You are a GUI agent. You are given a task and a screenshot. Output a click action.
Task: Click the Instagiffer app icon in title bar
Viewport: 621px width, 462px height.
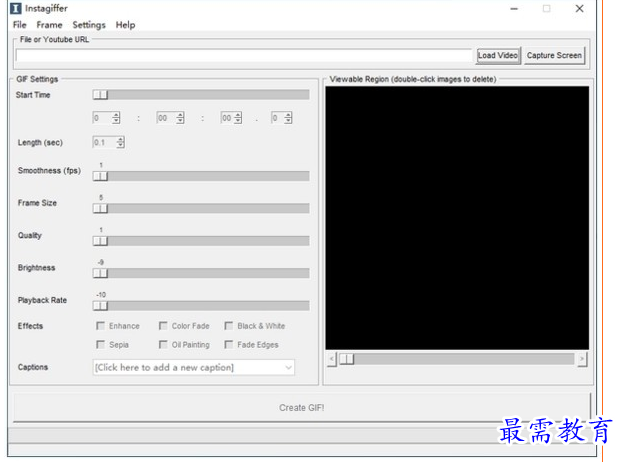(15, 8)
